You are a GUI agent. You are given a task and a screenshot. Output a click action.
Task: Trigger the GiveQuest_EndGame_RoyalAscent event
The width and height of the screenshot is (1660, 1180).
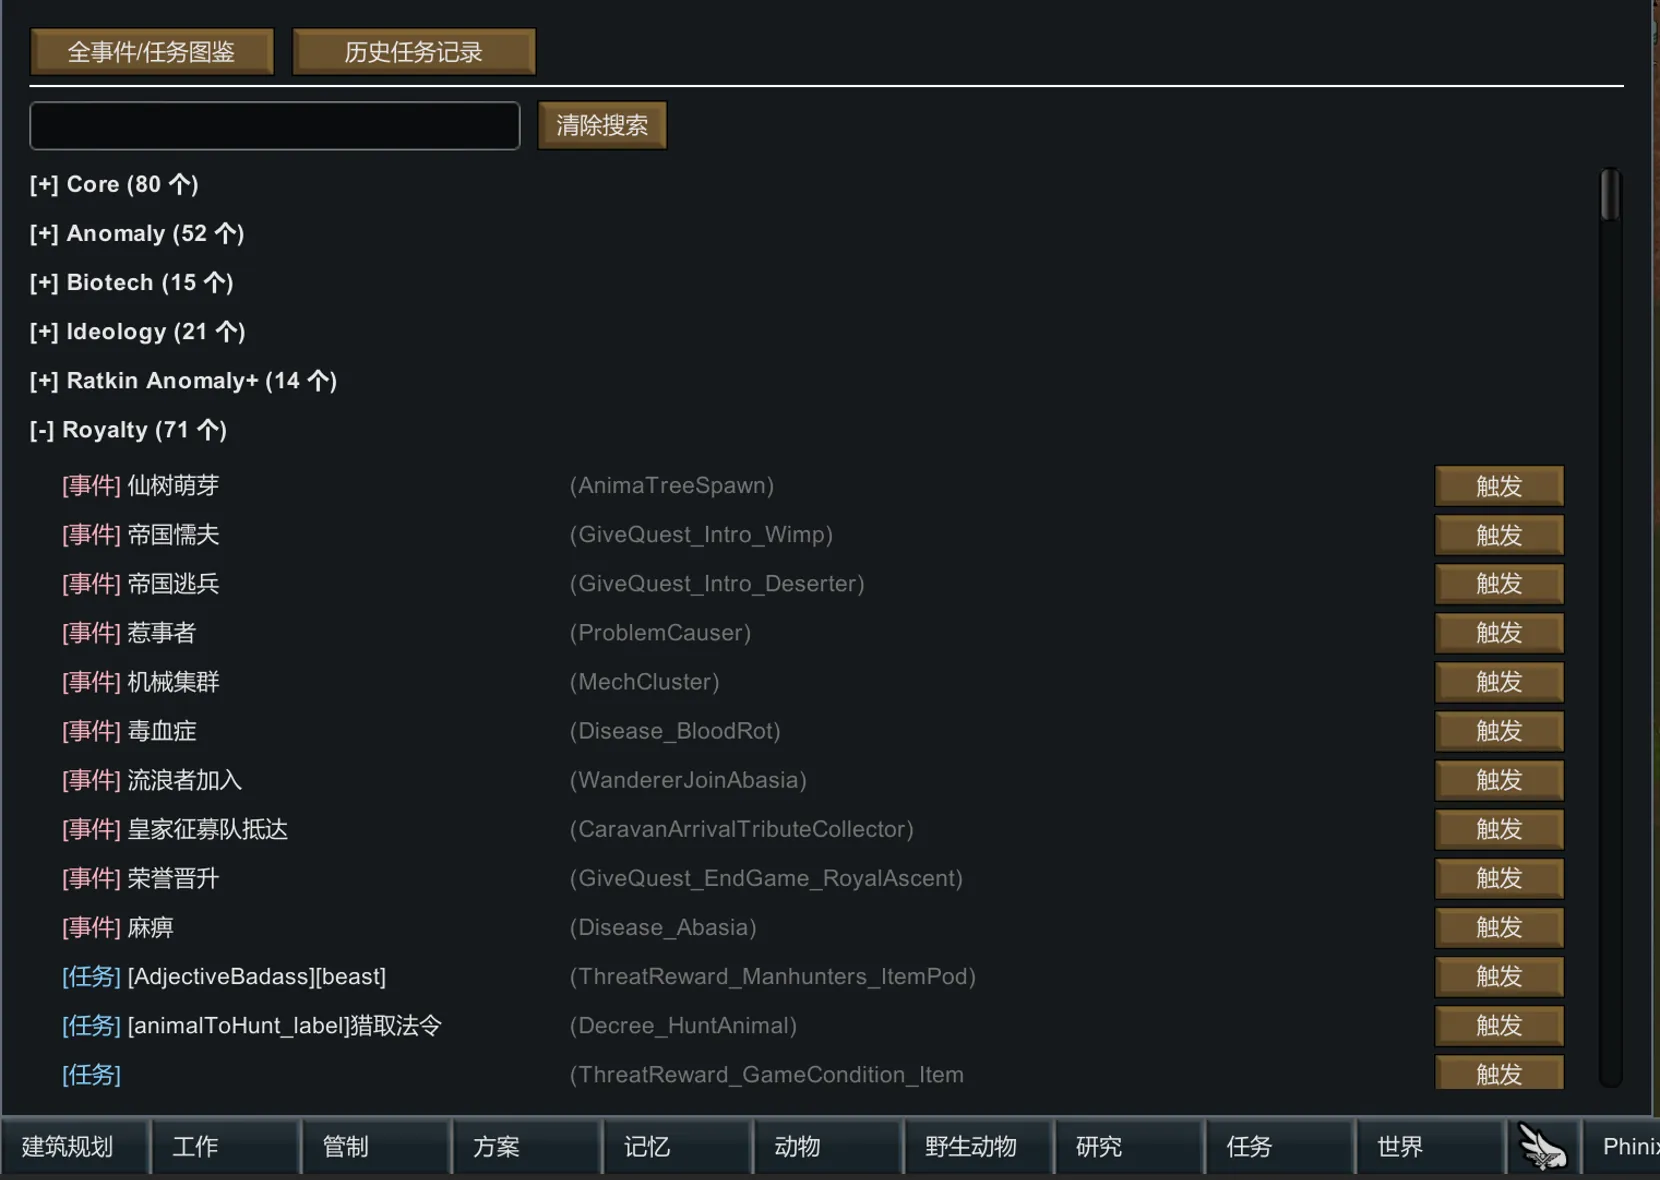point(1498,878)
